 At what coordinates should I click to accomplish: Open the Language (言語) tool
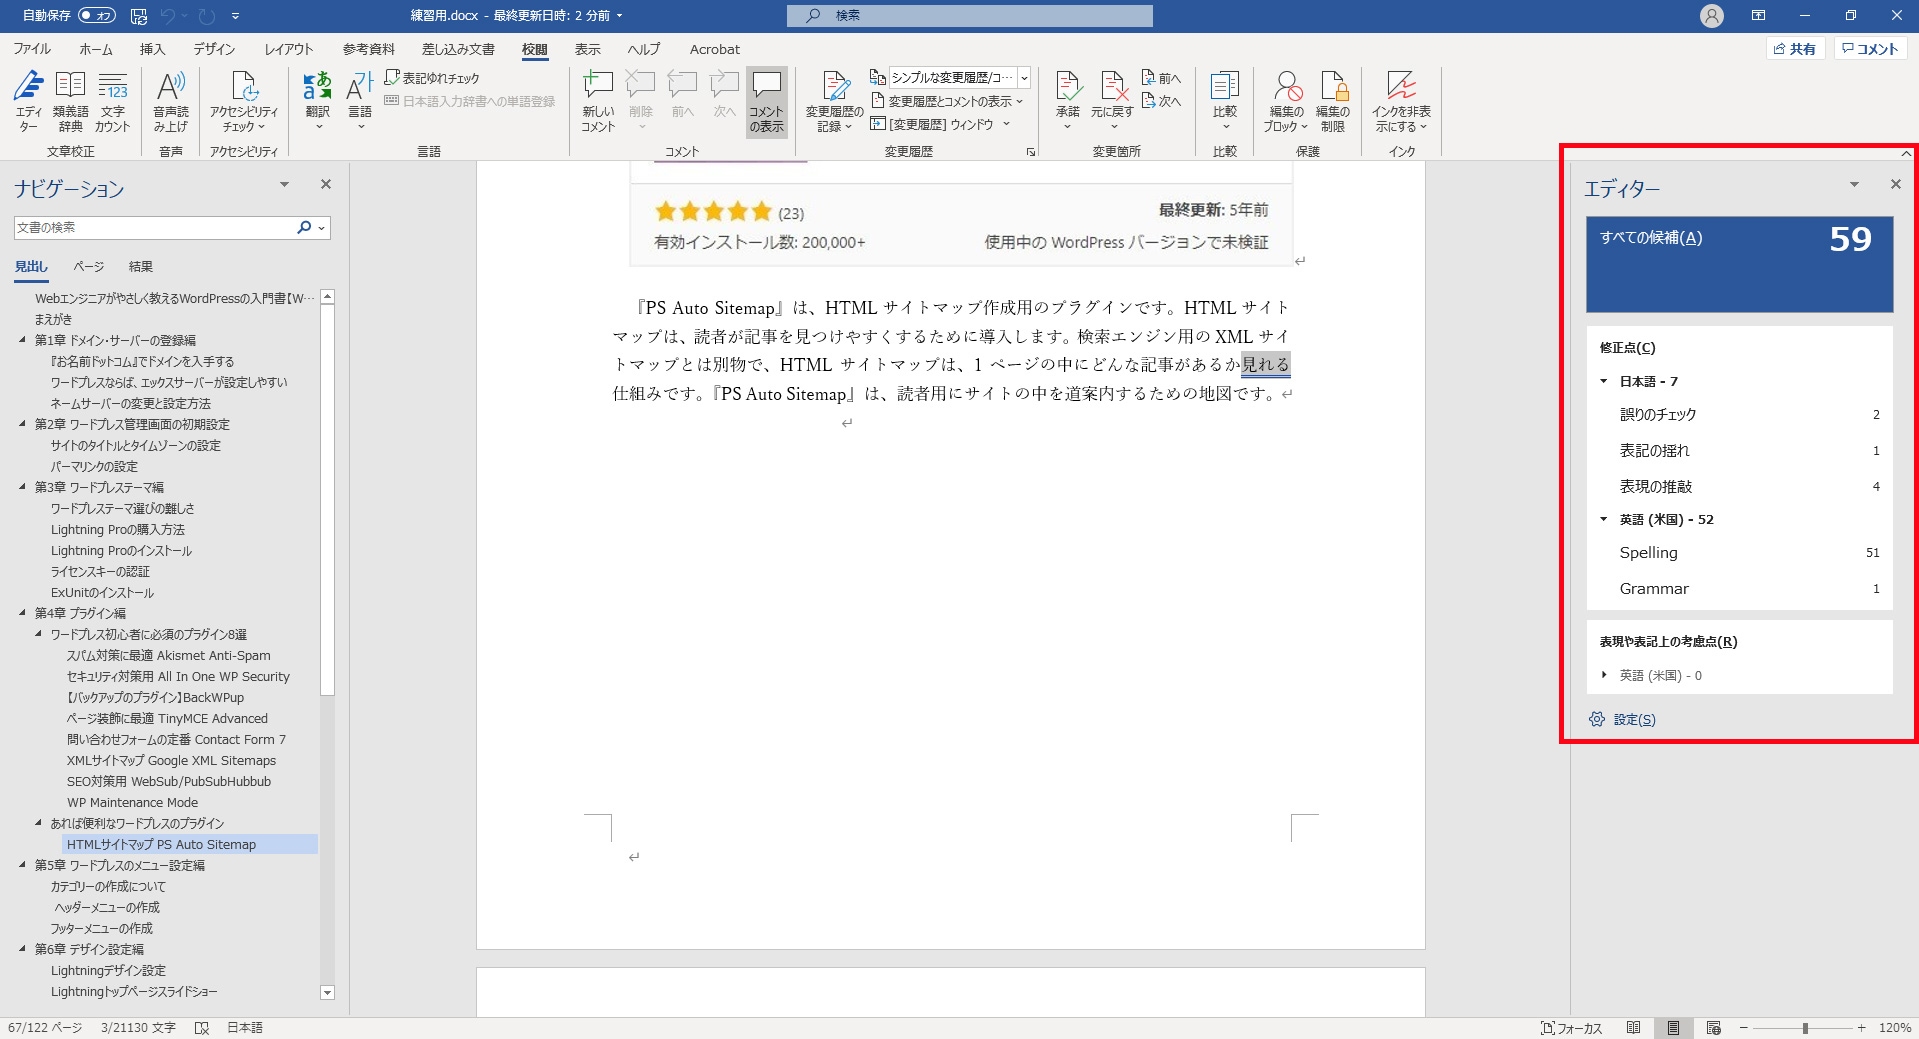(x=360, y=101)
